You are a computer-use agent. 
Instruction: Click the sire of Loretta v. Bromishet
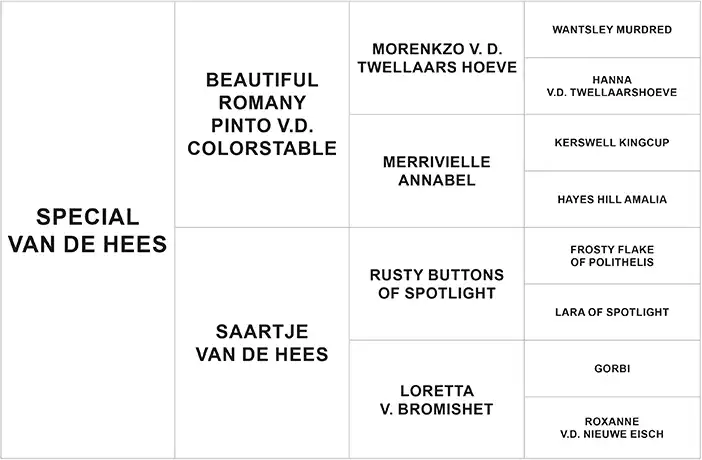tap(612, 369)
